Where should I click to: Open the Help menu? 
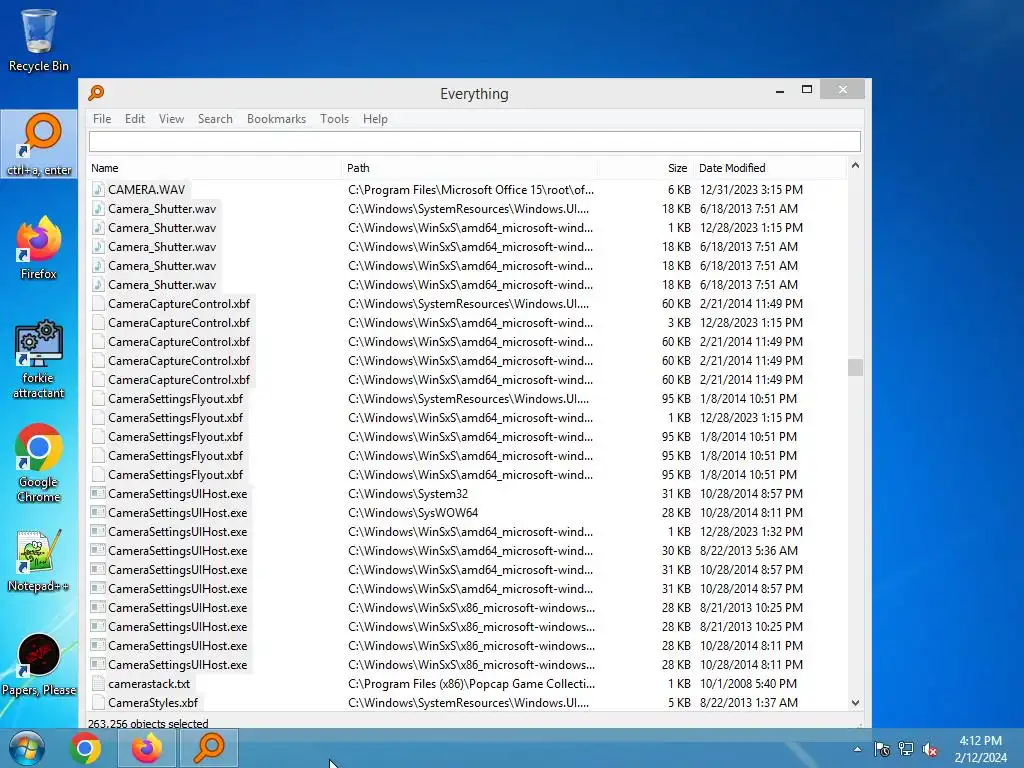(376, 119)
